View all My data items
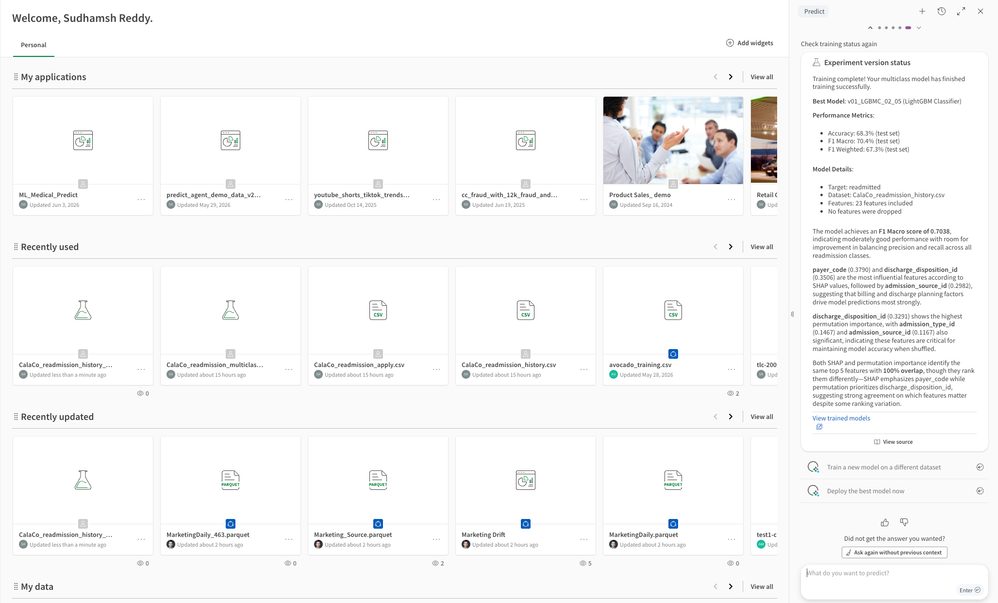The height and width of the screenshot is (603, 998). pos(762,587)
